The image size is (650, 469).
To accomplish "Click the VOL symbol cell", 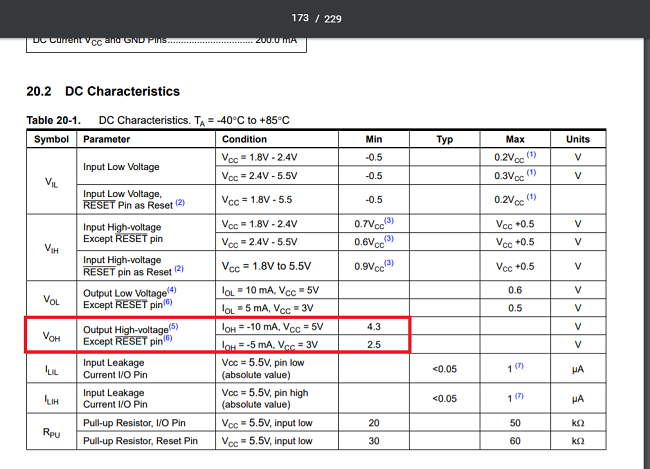I will pyautogui.click(x=51, y=299).
